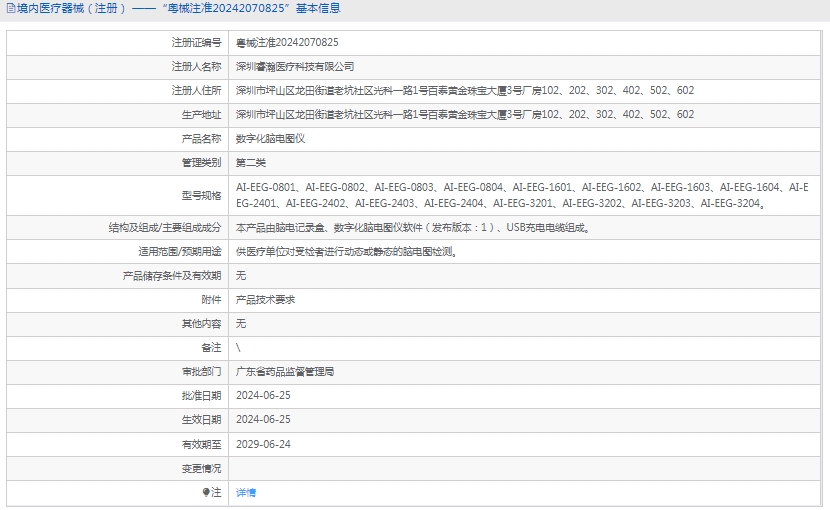Viewport: 830px width, 510px height.
Task: Click the 注册人住所 address value
Action: [x=464, y=91]
